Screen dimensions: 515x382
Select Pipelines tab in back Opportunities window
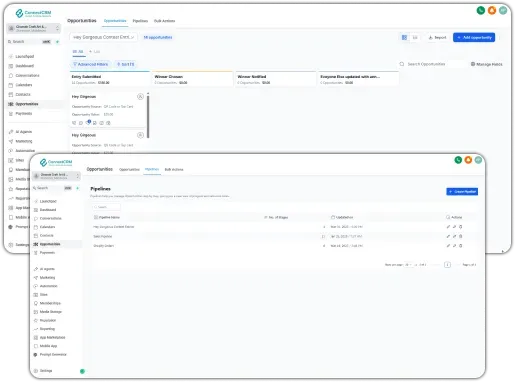(140, 21)
